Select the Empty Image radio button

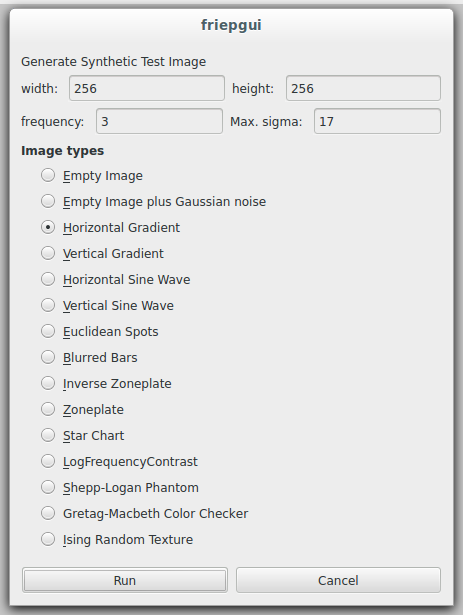click(x=48, y=175)
